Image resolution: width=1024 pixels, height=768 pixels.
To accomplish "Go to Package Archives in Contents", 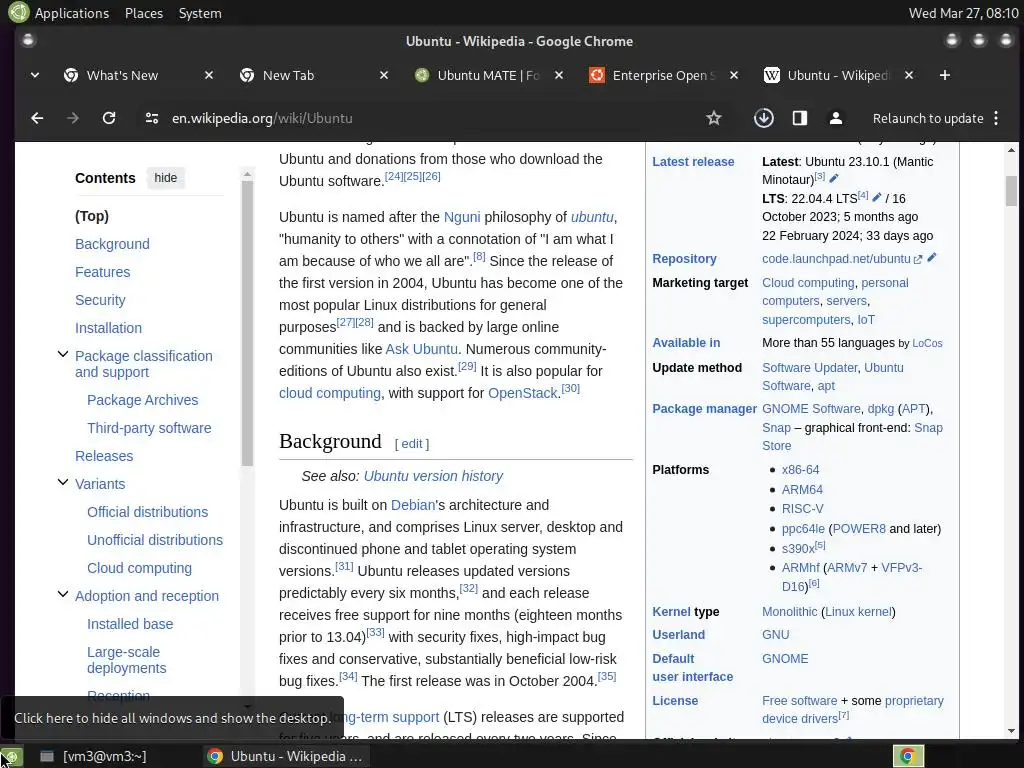I will coord(142,400).
